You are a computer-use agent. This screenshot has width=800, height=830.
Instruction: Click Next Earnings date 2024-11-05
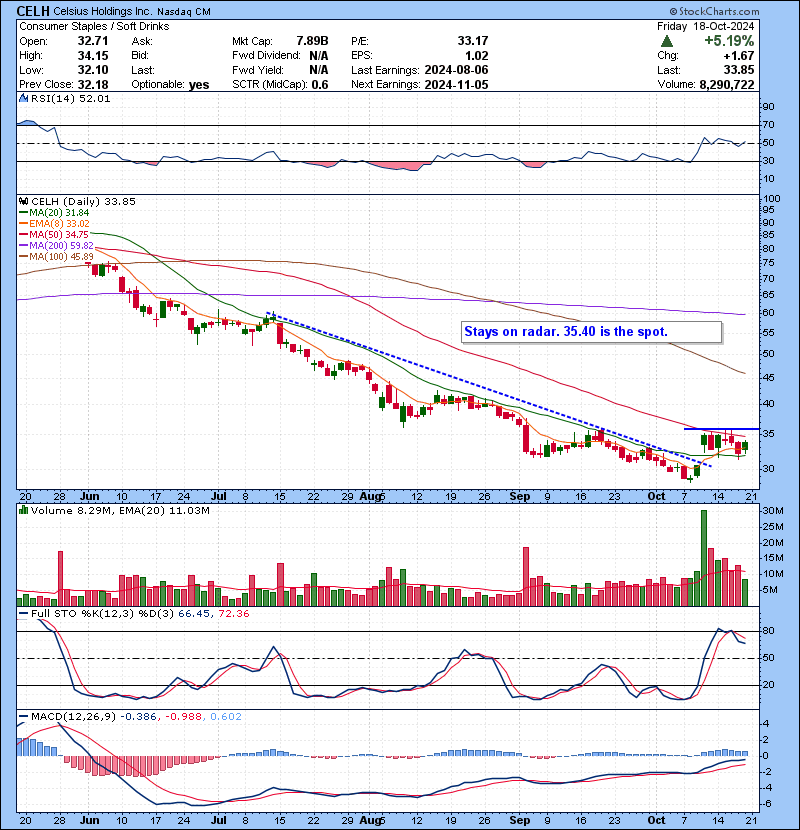pyautogui.click(x=456, y=85)
